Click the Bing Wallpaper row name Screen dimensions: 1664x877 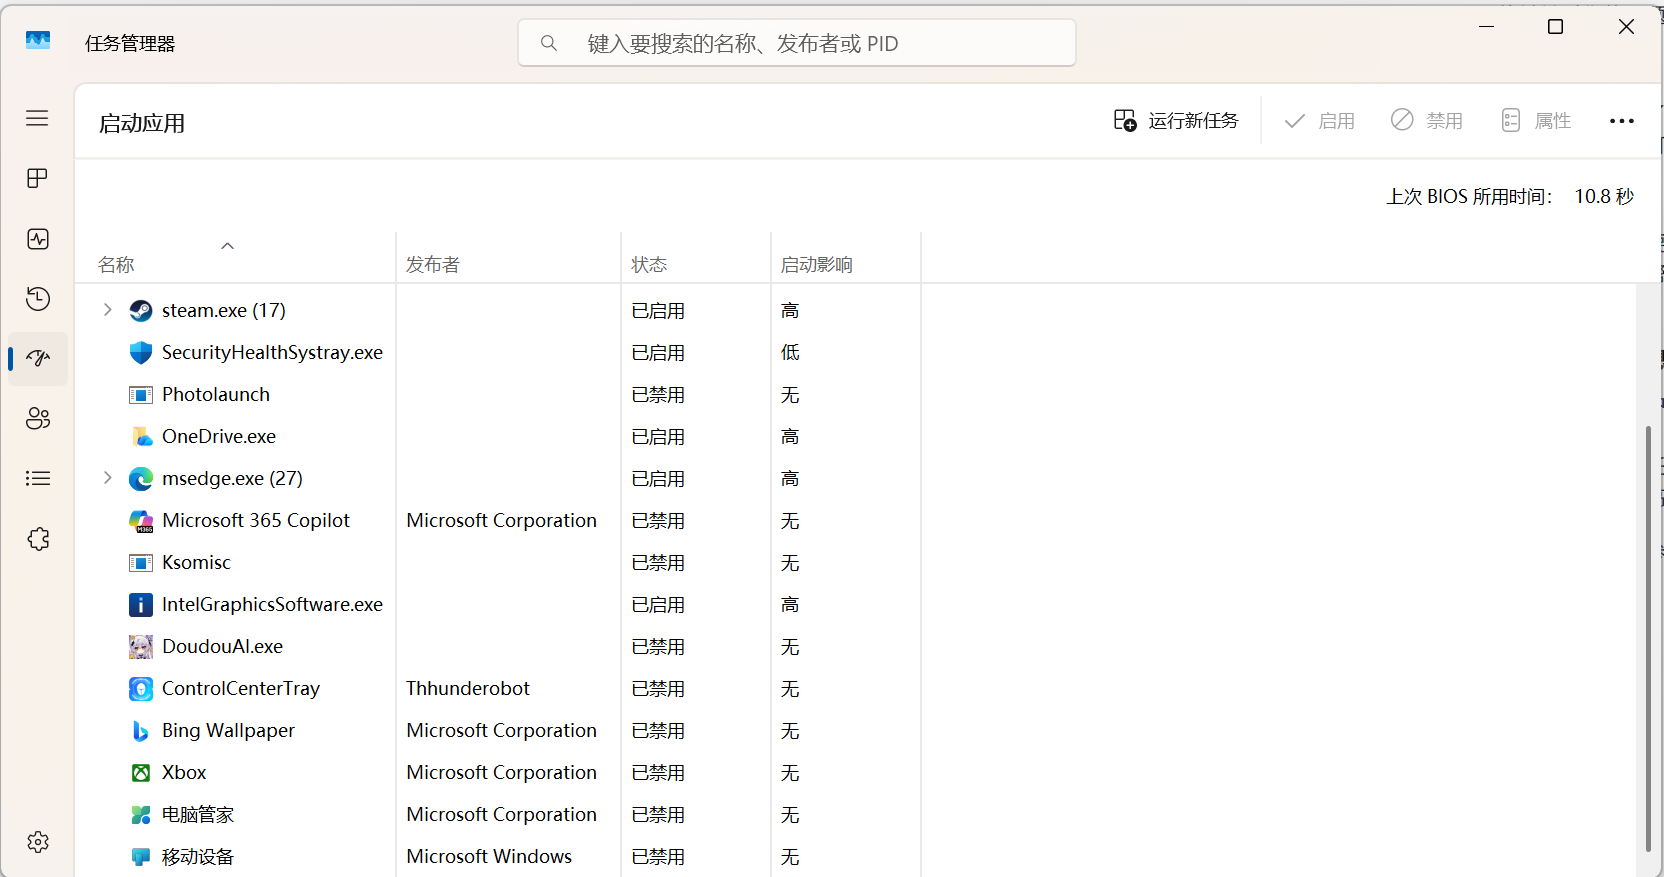click(x=229, y=731)
